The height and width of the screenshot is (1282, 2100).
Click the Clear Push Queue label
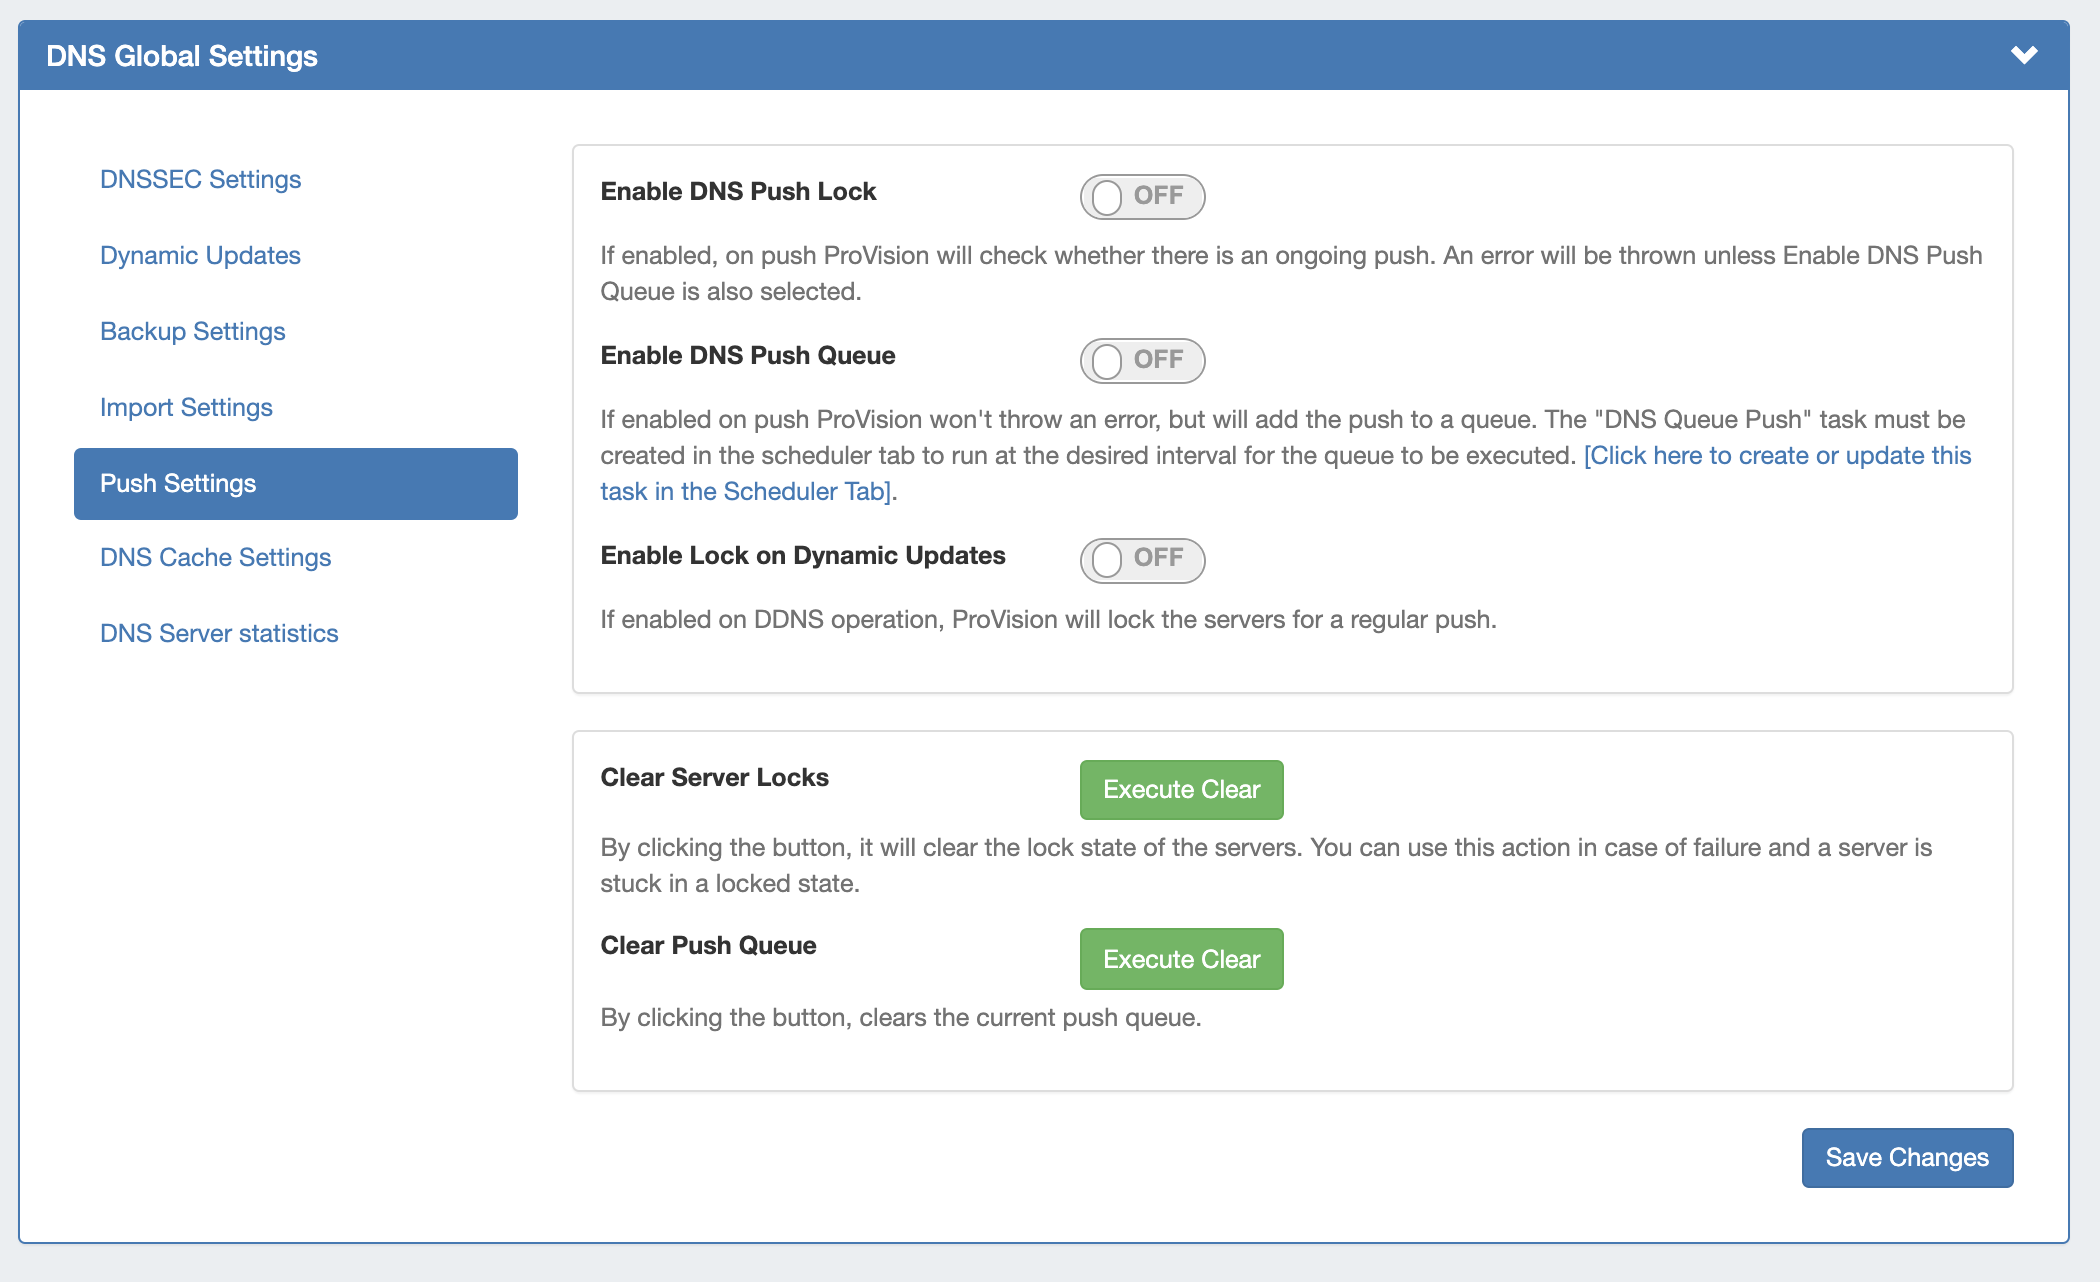click(708, 945)
